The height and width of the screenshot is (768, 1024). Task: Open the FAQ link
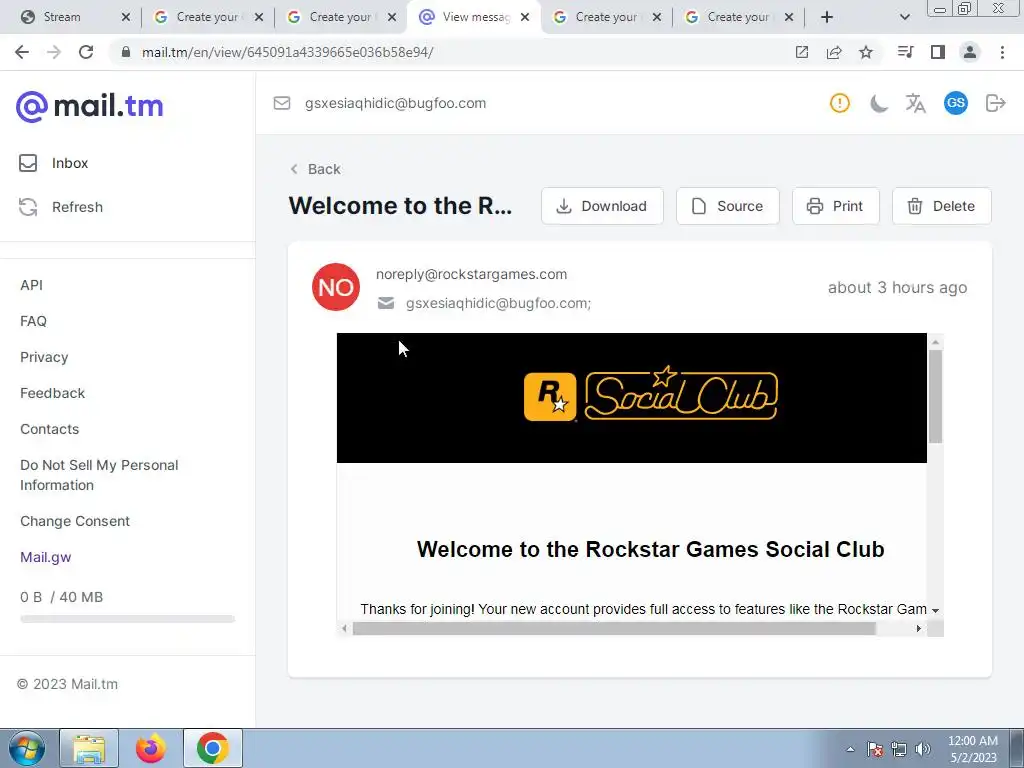33,321
